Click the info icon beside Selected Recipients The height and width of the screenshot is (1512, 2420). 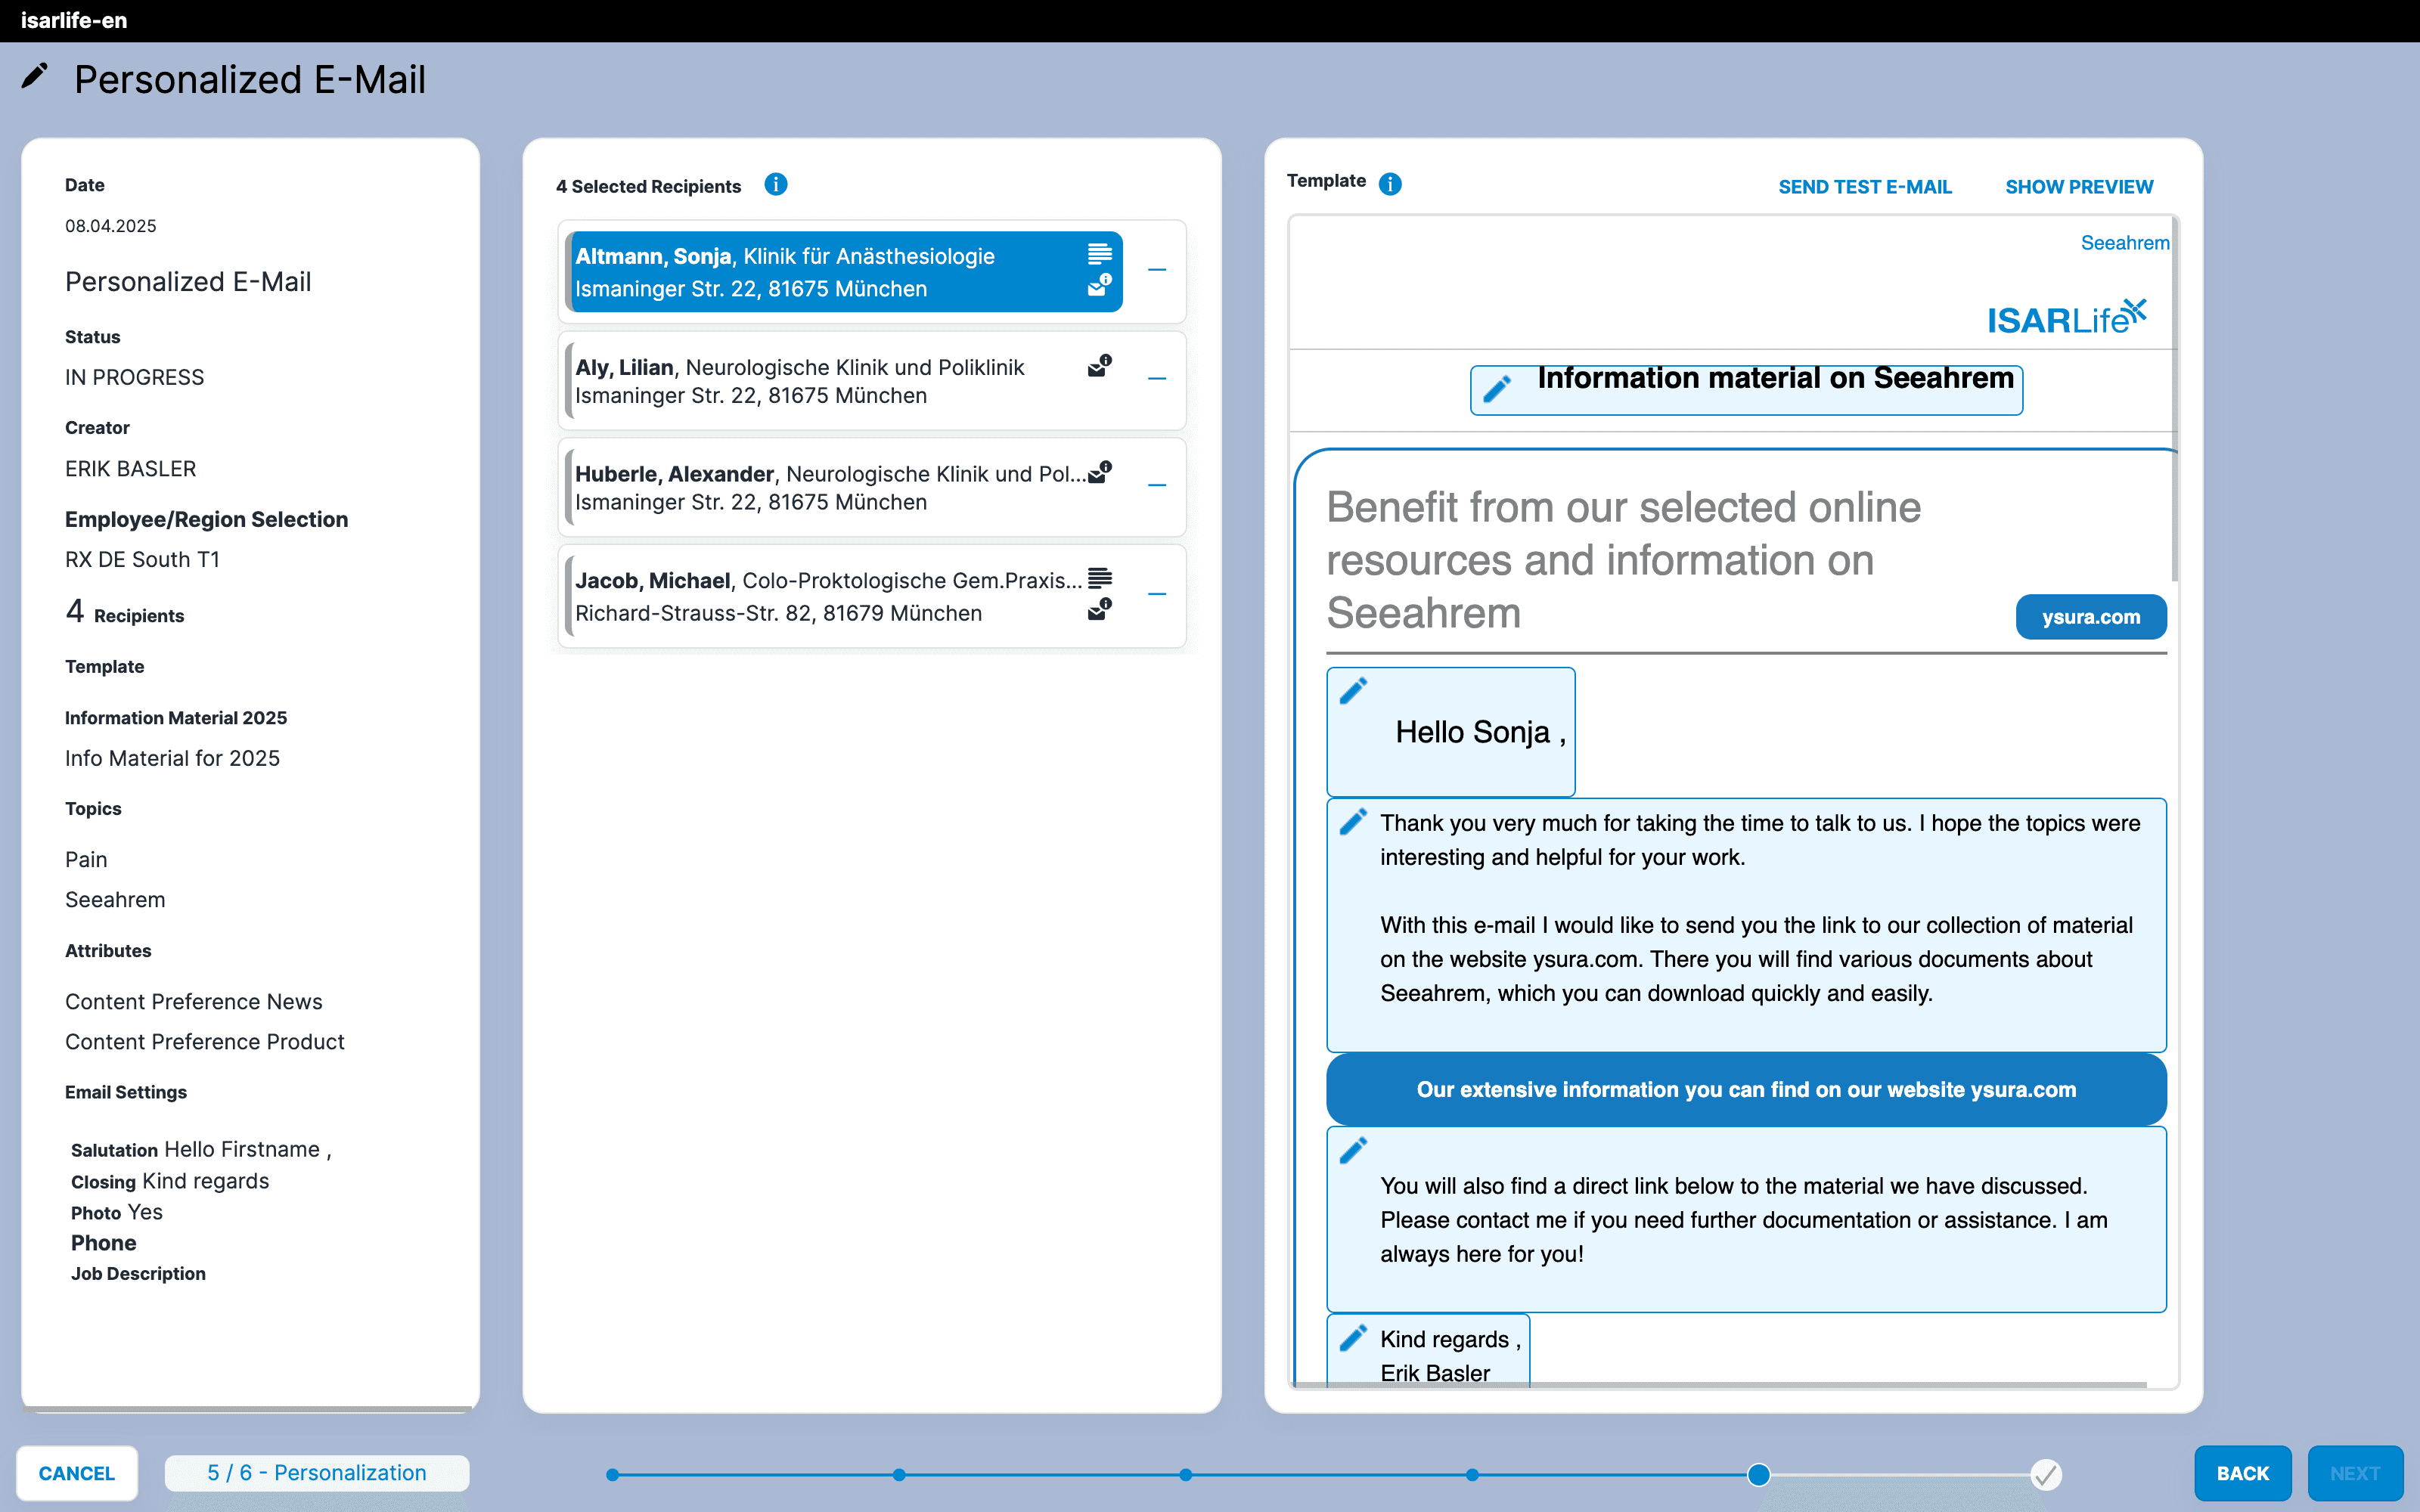[x=775, y=185]
